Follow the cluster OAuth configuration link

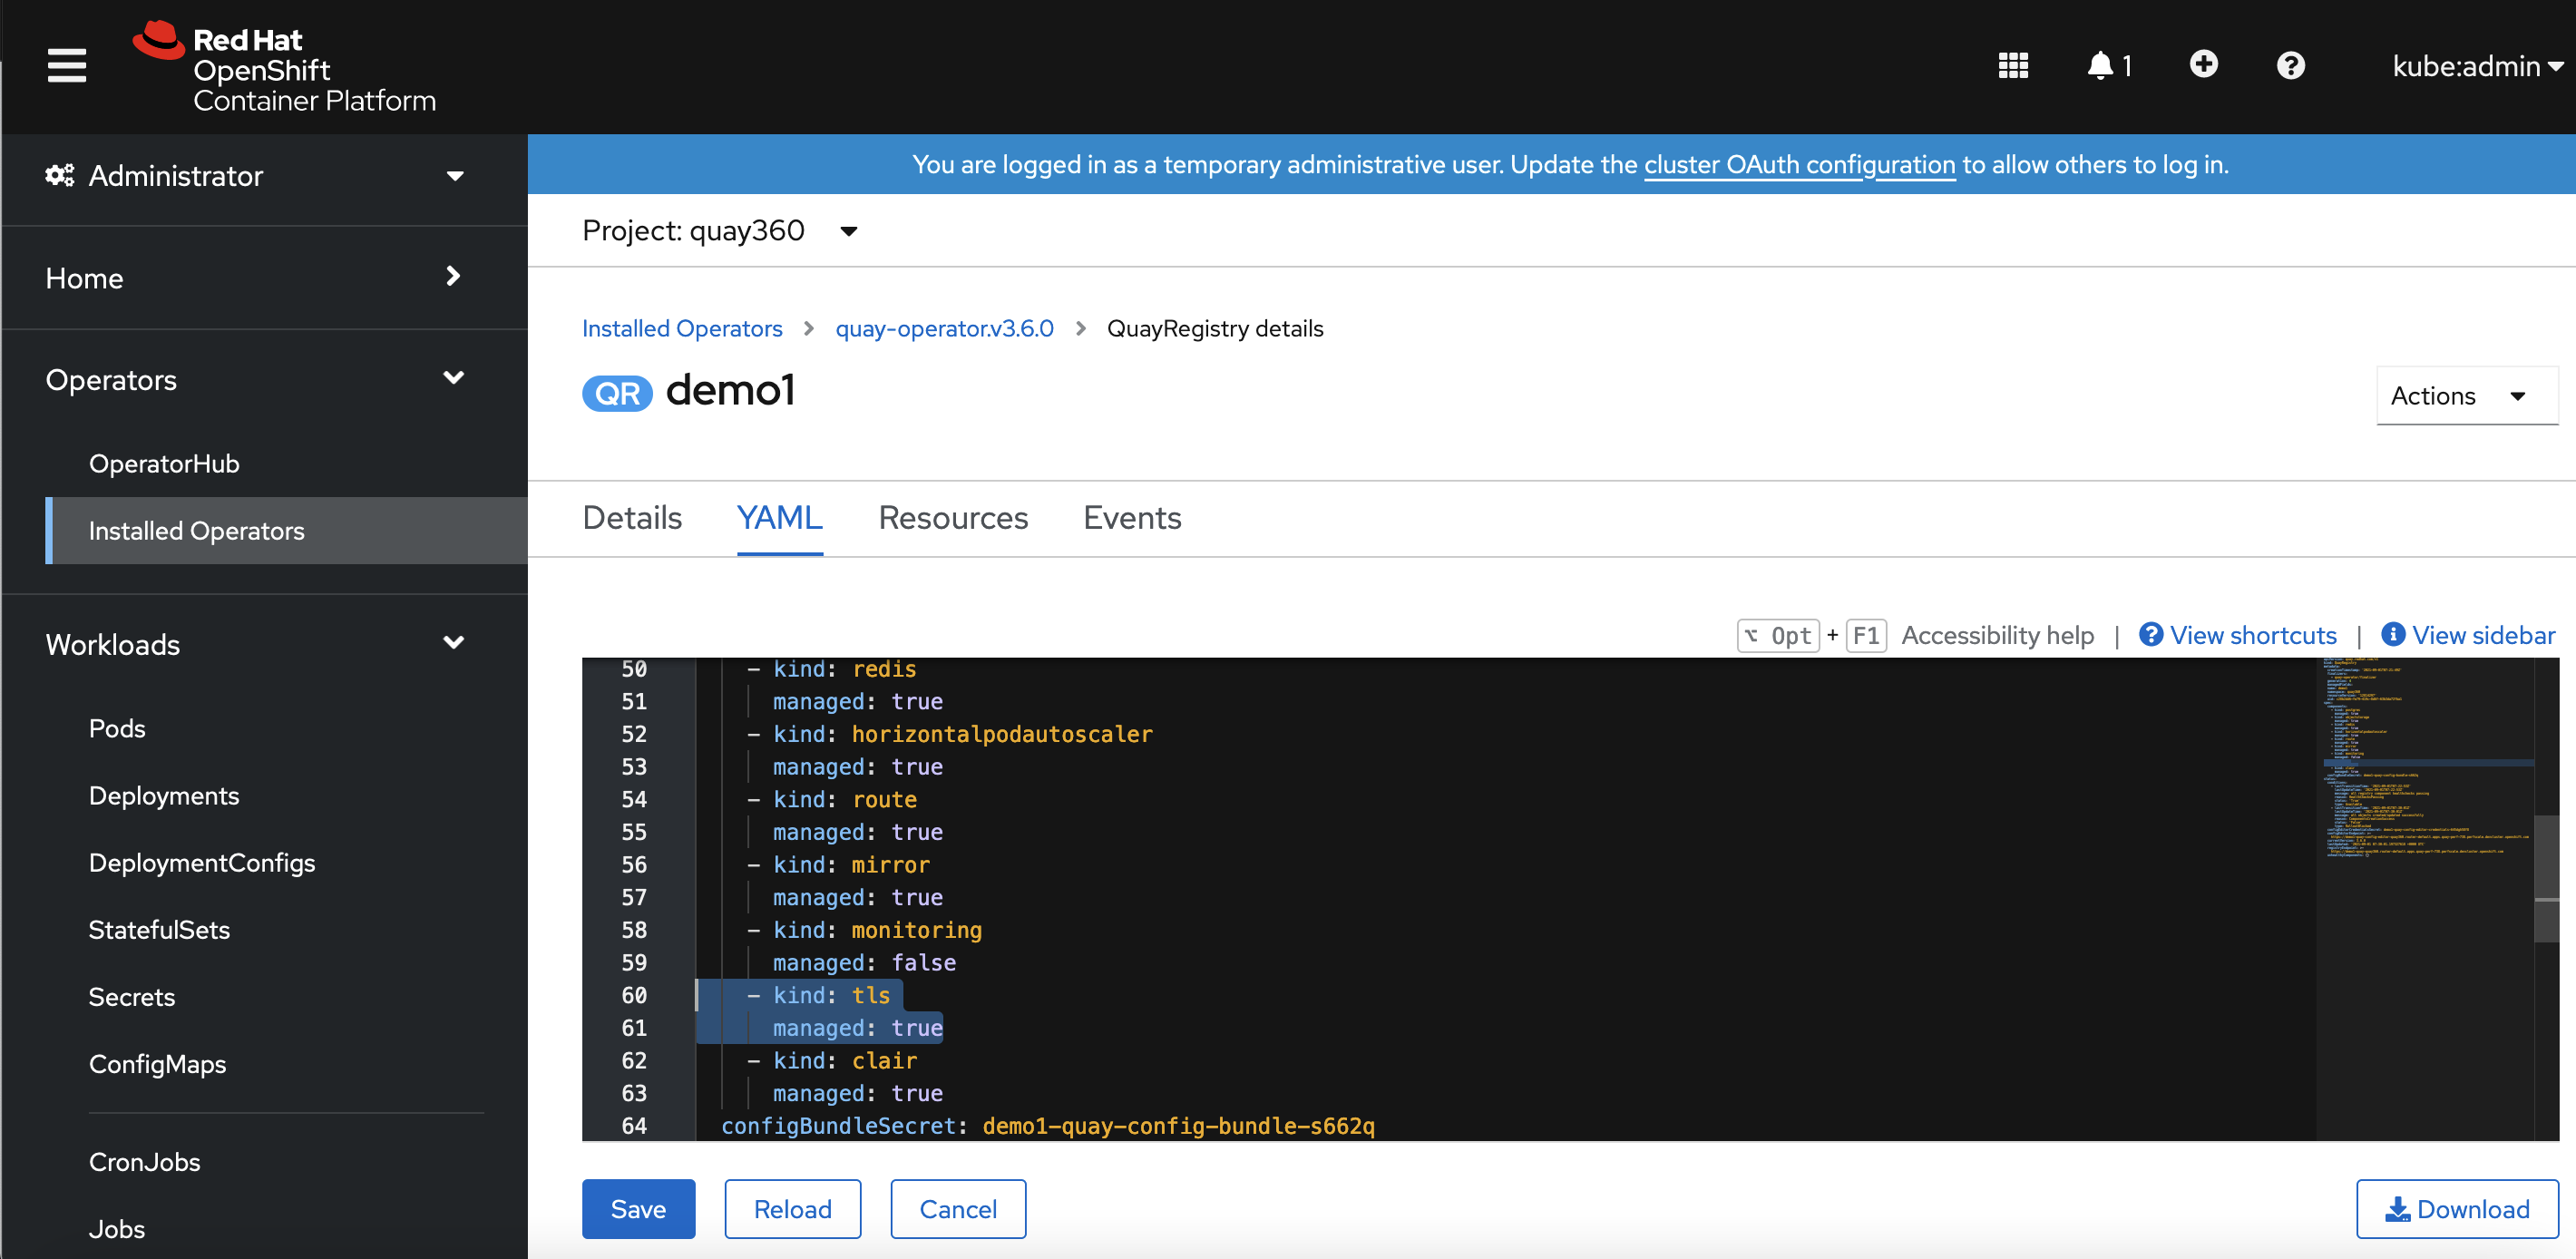click(x=1798, y=165)
